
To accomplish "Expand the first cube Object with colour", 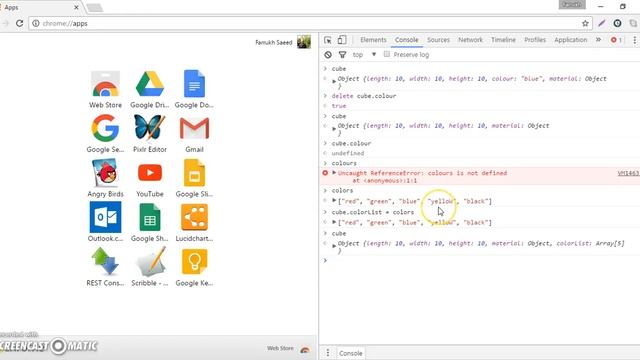I will click(334, 81).
